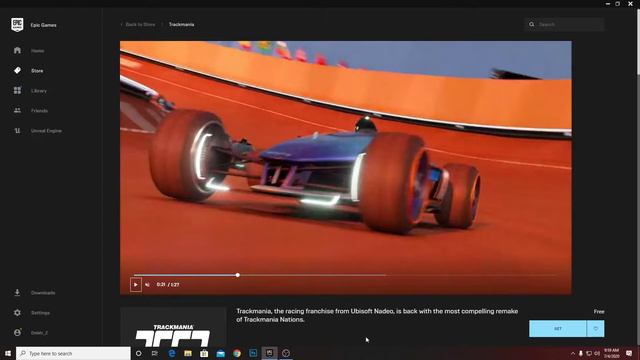Viewport: 640px width, 360px height.
Task: Click the Settings gear icon
Action: click(17, 313)
